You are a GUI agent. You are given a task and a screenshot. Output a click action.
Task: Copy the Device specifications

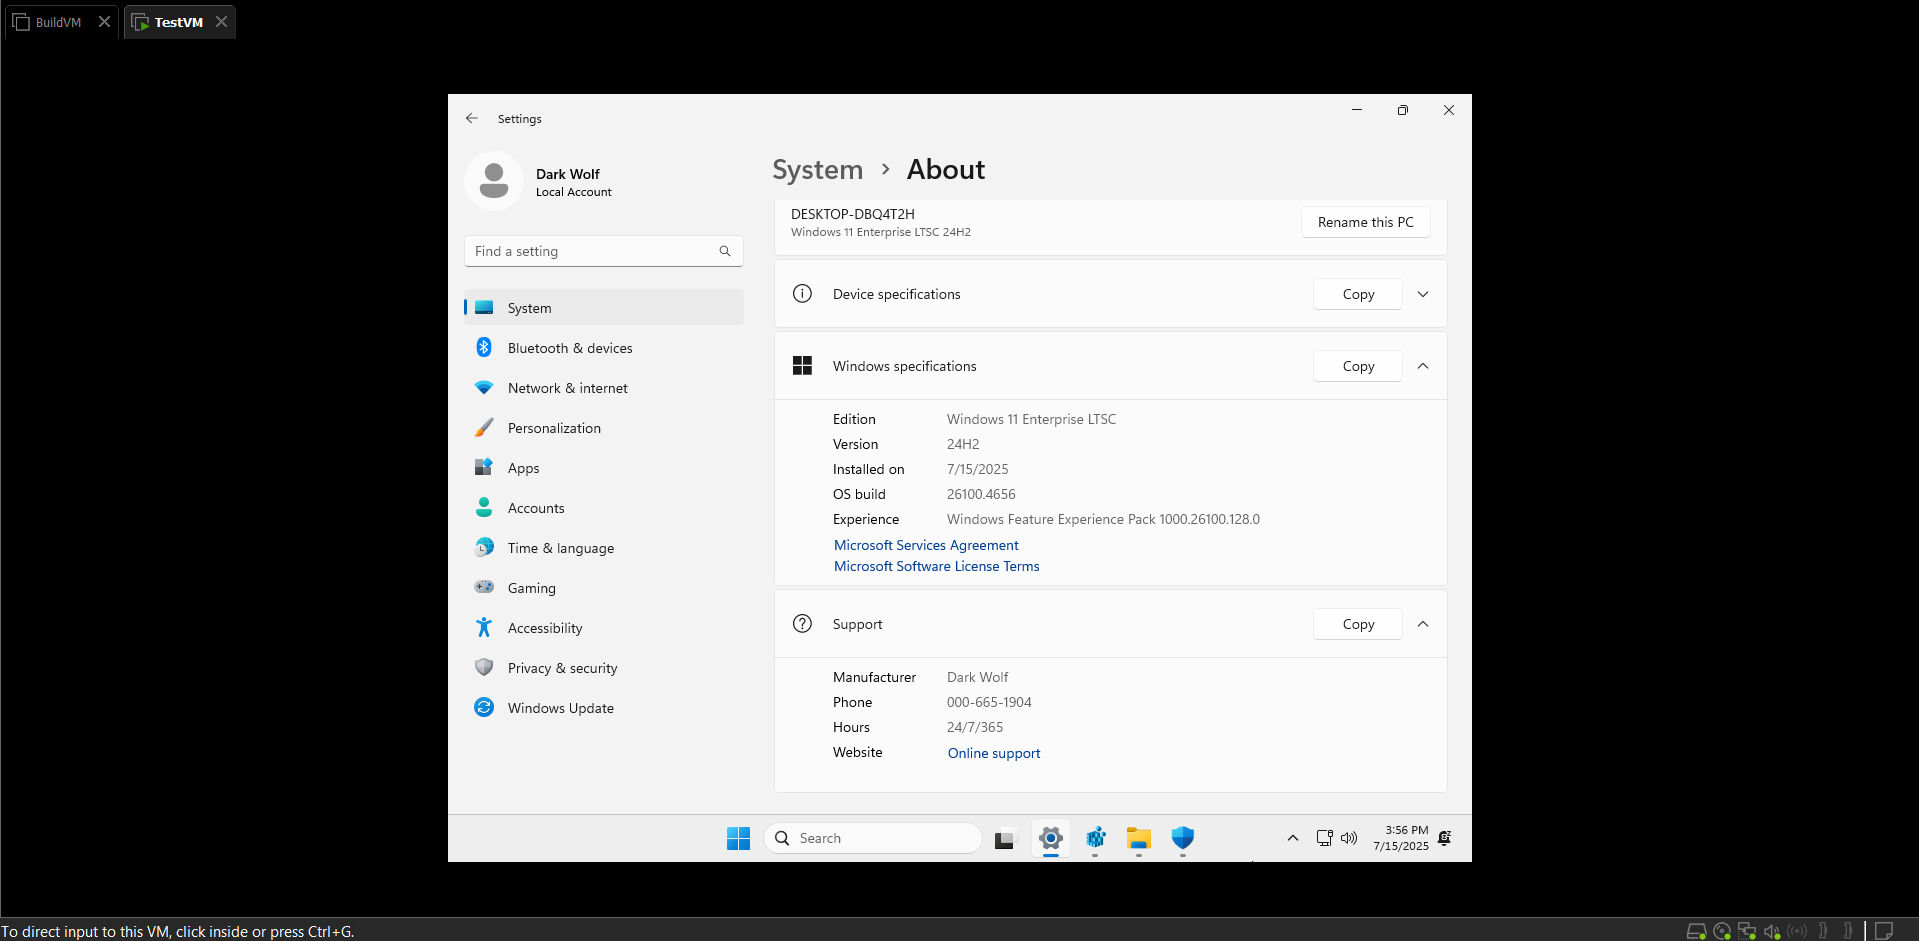click(x=1358, y=294)
